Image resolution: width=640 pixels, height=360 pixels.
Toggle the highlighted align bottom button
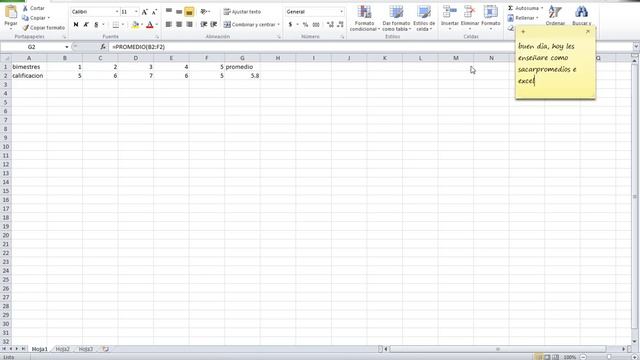click(189, 12)
